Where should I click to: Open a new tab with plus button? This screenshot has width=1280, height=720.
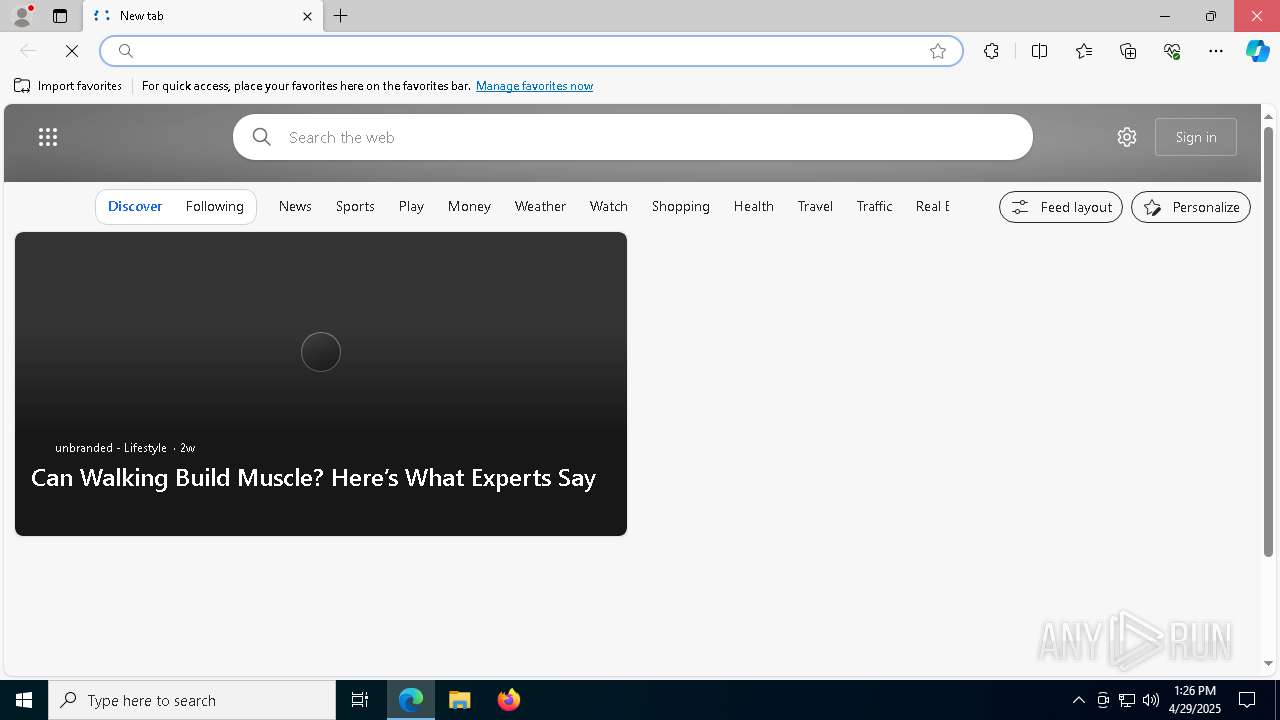click(x=341, y=16)
